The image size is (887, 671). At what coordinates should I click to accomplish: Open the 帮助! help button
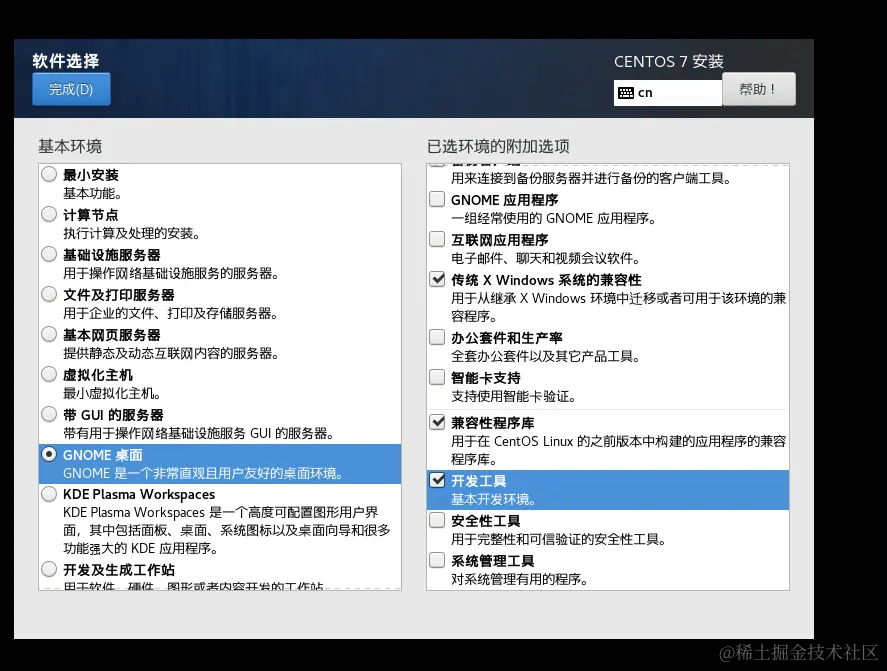(x=759, y=89)
